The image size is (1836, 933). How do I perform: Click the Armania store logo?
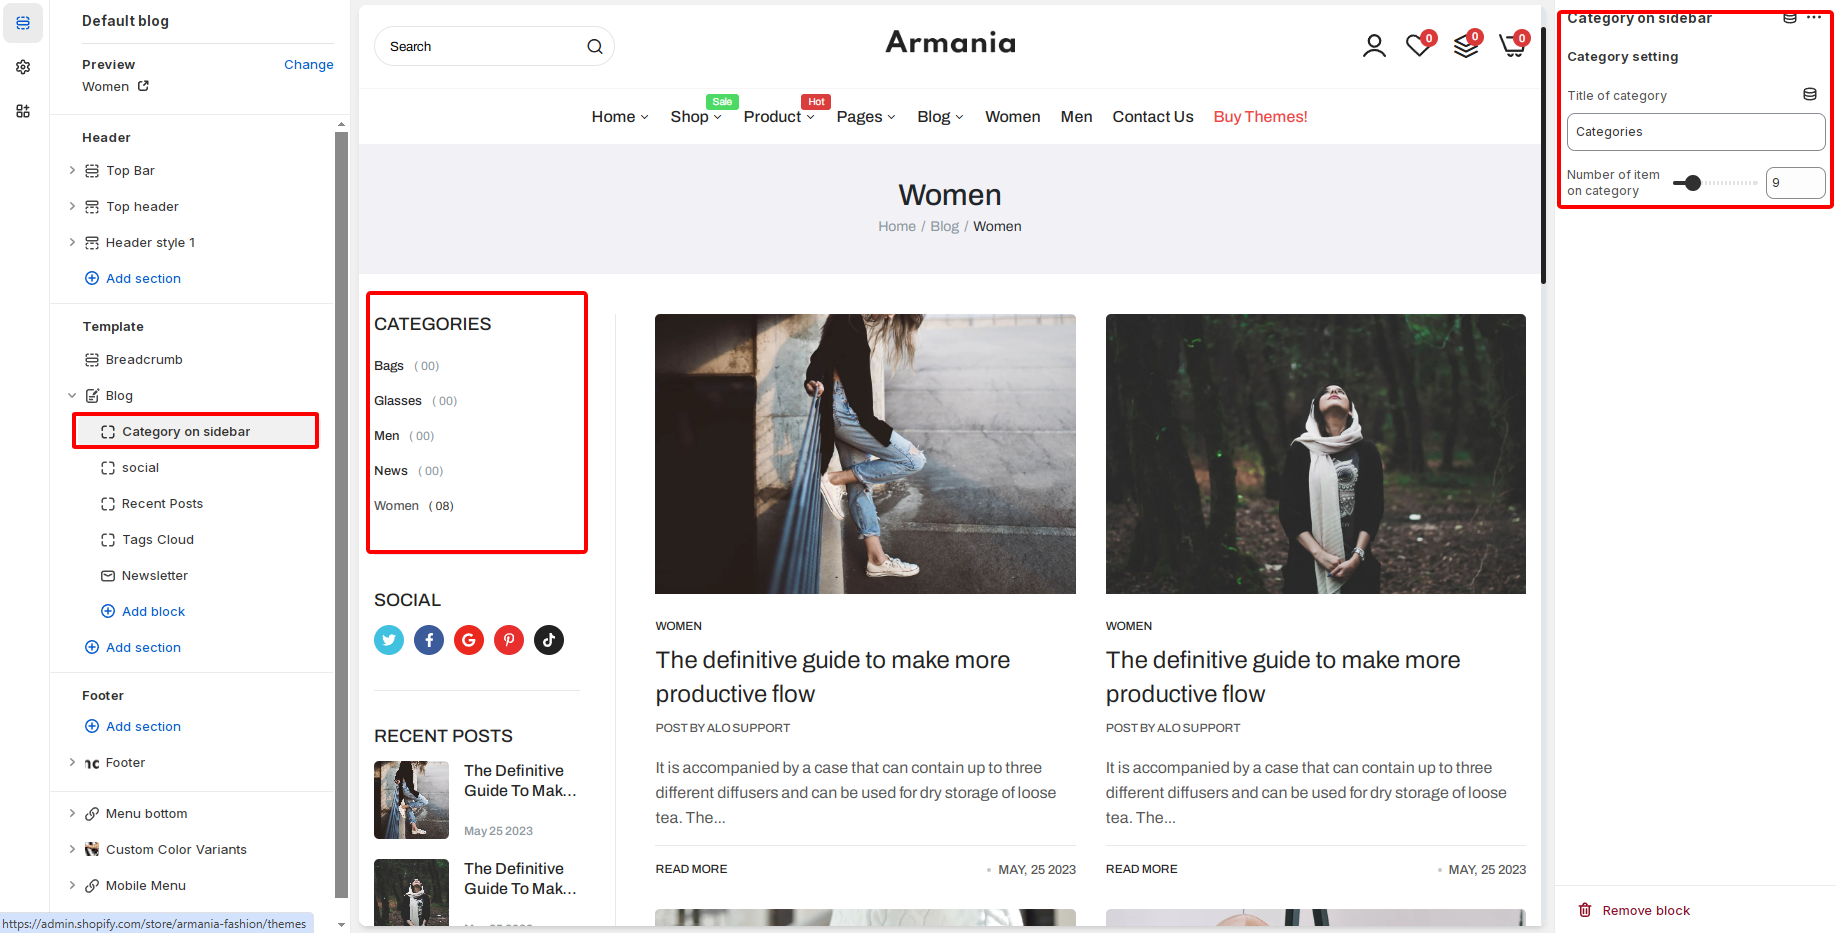[x=950, y=42]
